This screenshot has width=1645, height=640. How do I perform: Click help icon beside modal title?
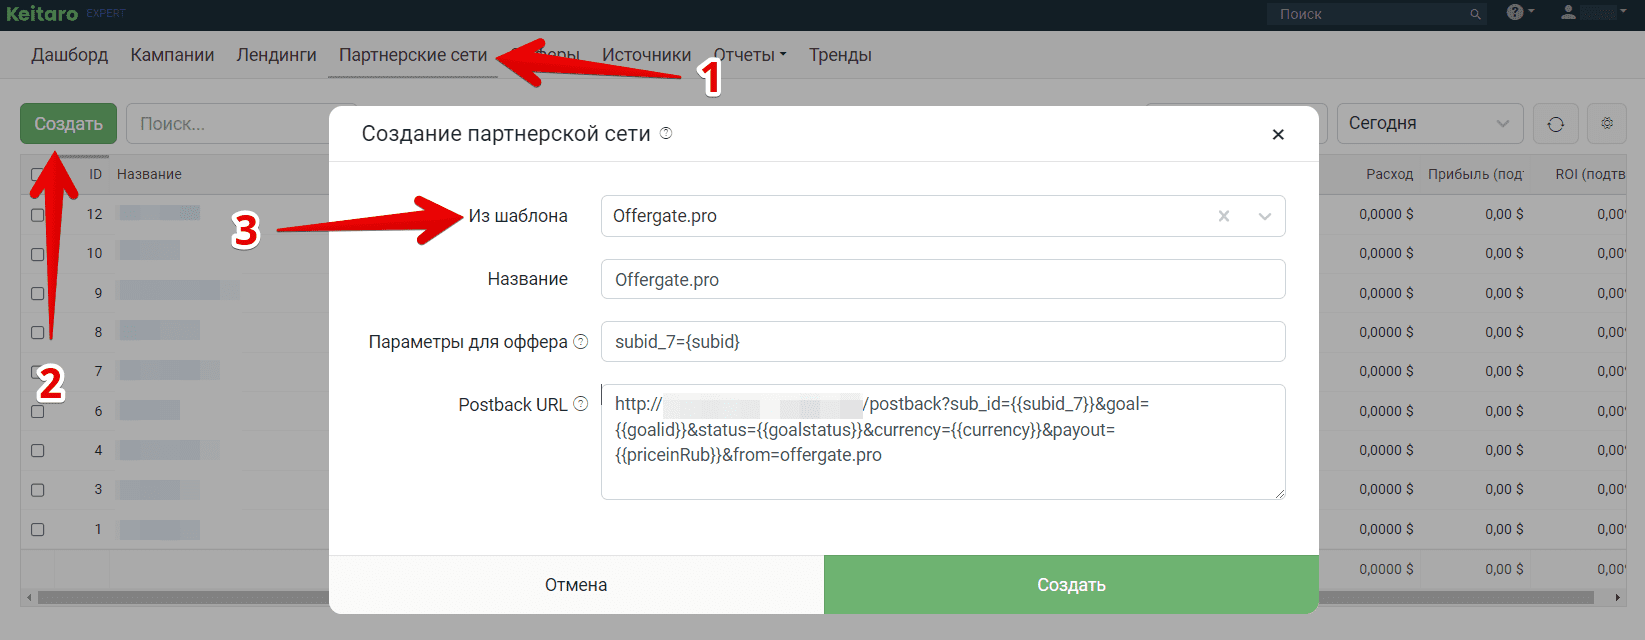tap(666, 133)
